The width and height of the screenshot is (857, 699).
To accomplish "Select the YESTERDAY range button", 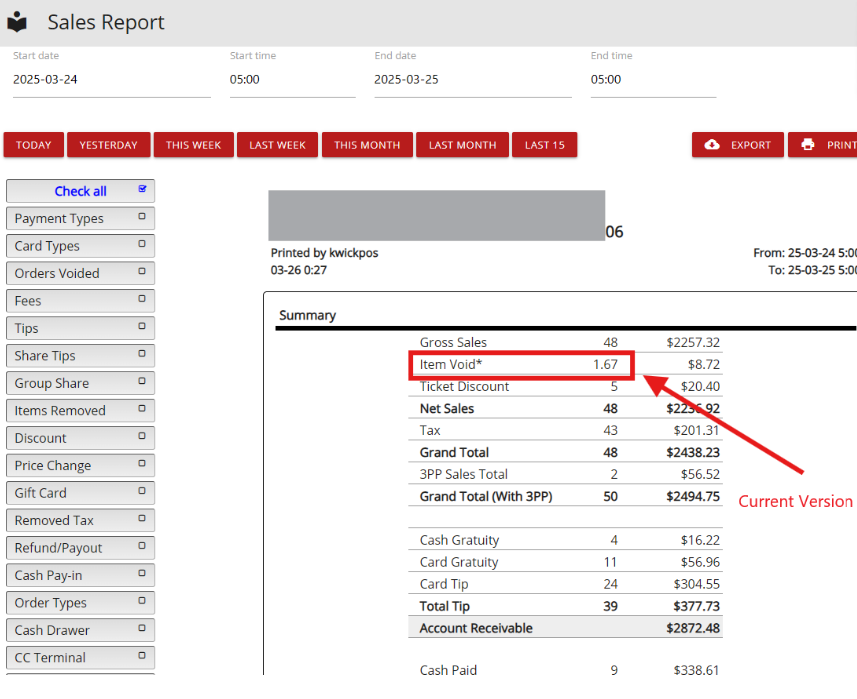I will click(108, 145).
